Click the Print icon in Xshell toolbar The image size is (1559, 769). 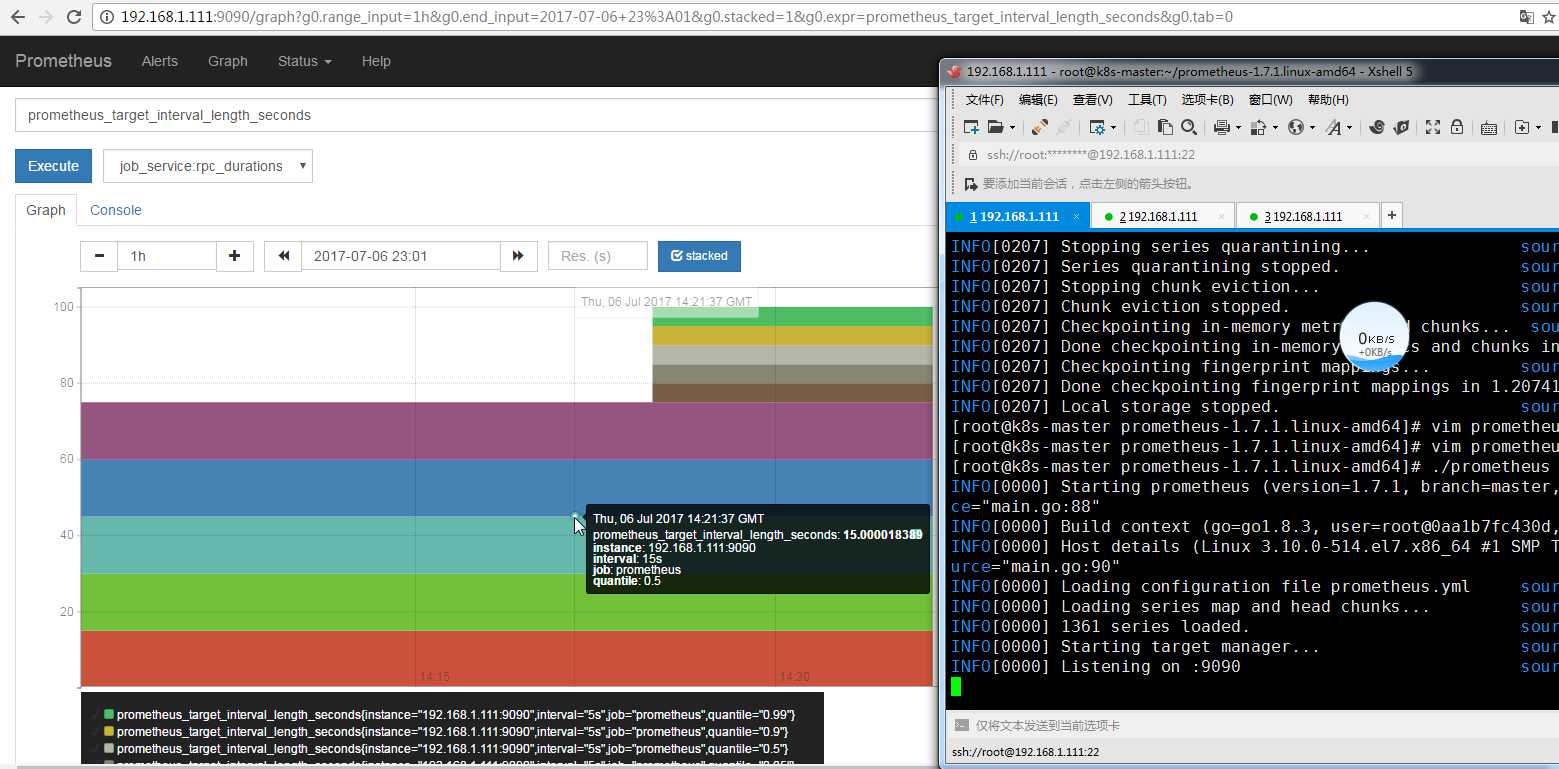pyautogui.click(x=1221, y=127)
